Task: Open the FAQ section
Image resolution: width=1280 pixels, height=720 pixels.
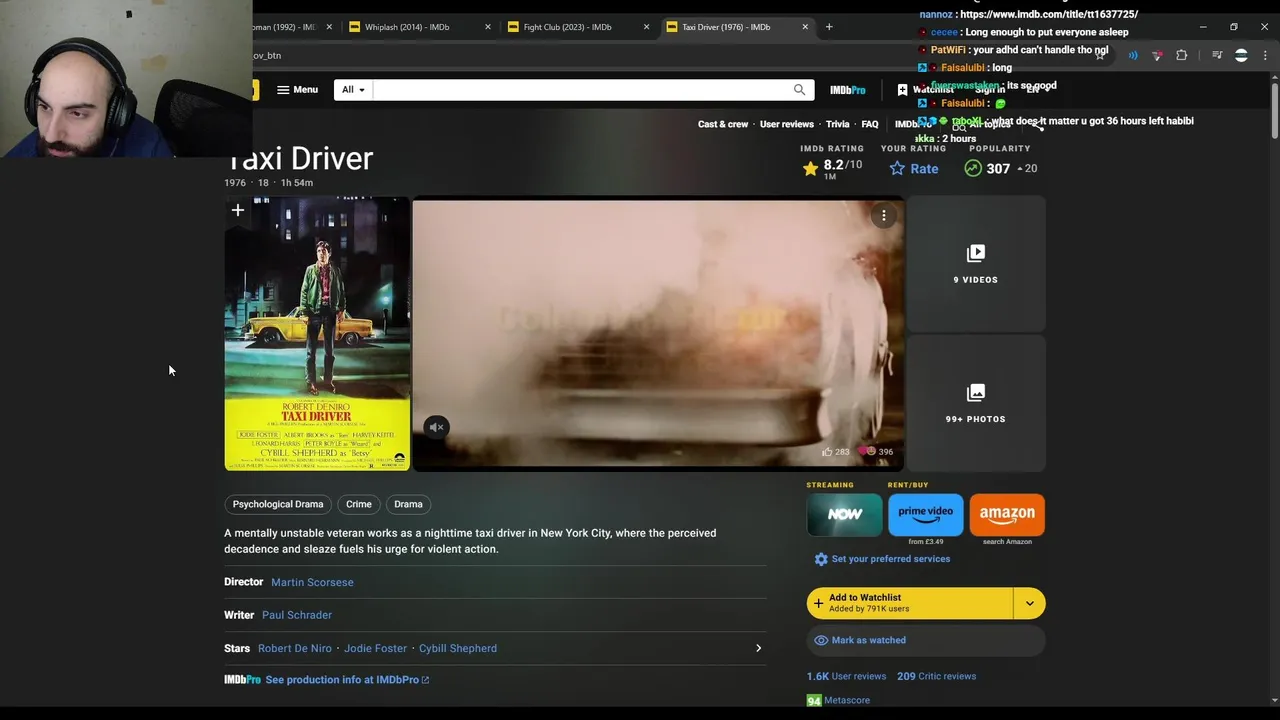Action: click(870, 124)
